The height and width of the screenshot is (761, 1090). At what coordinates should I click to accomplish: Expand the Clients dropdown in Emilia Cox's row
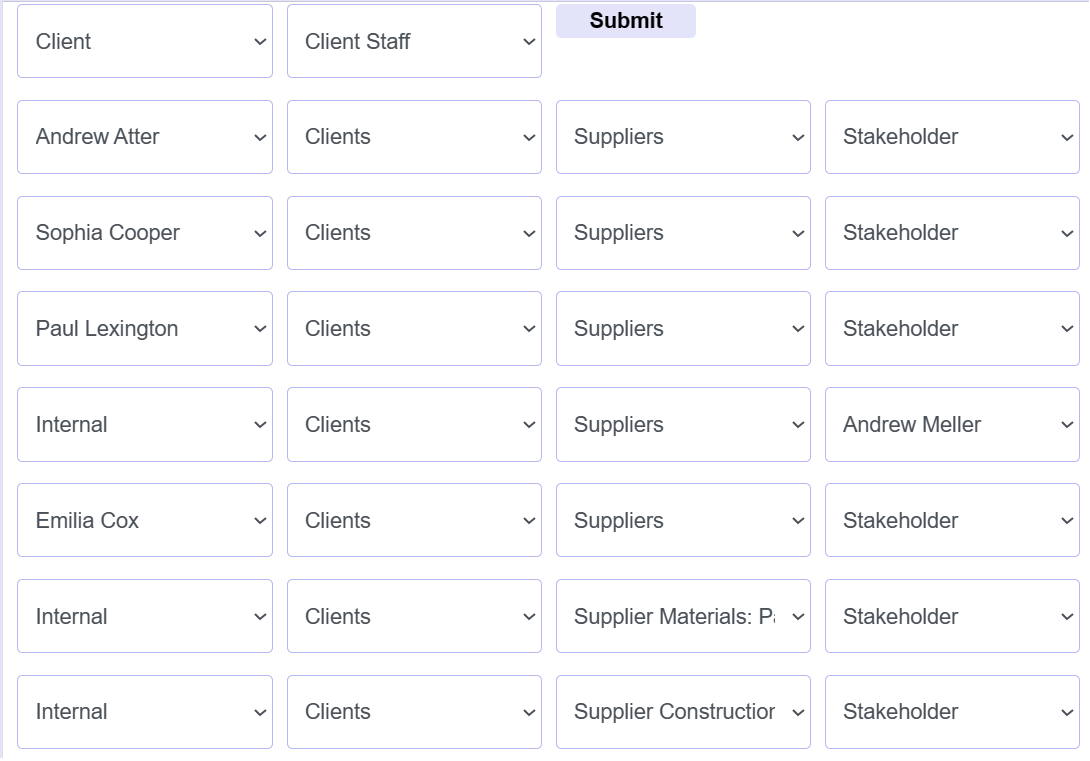point(413,520)
